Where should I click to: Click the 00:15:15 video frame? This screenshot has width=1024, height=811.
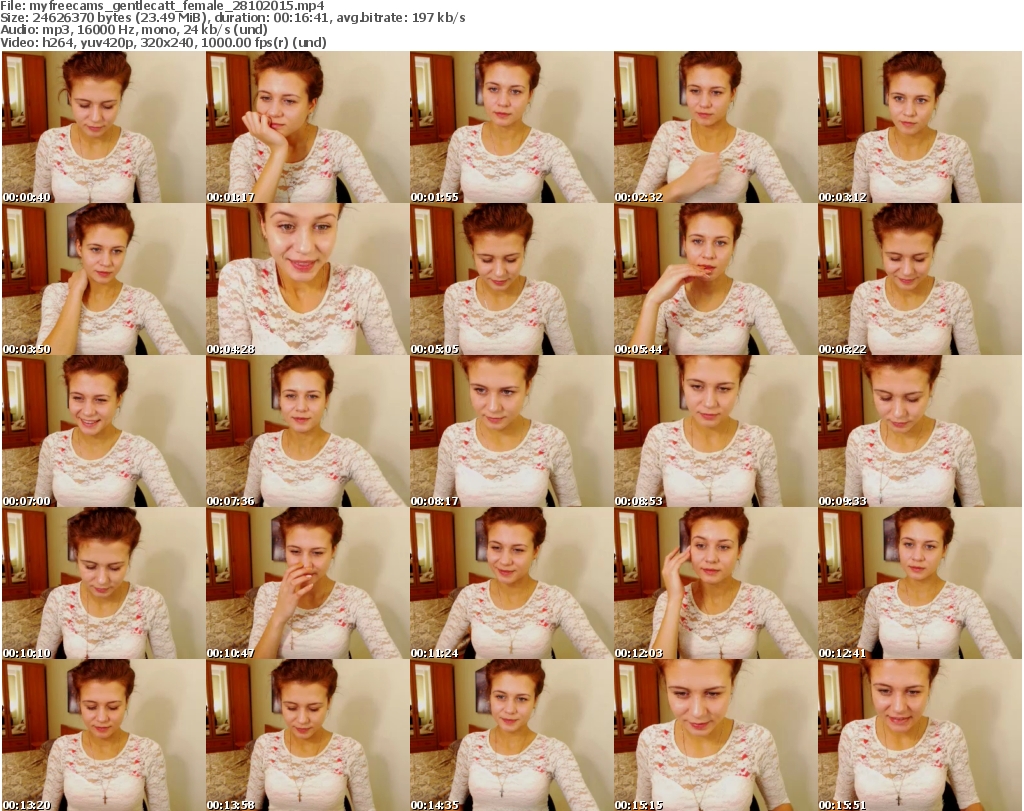coord(715,735)
